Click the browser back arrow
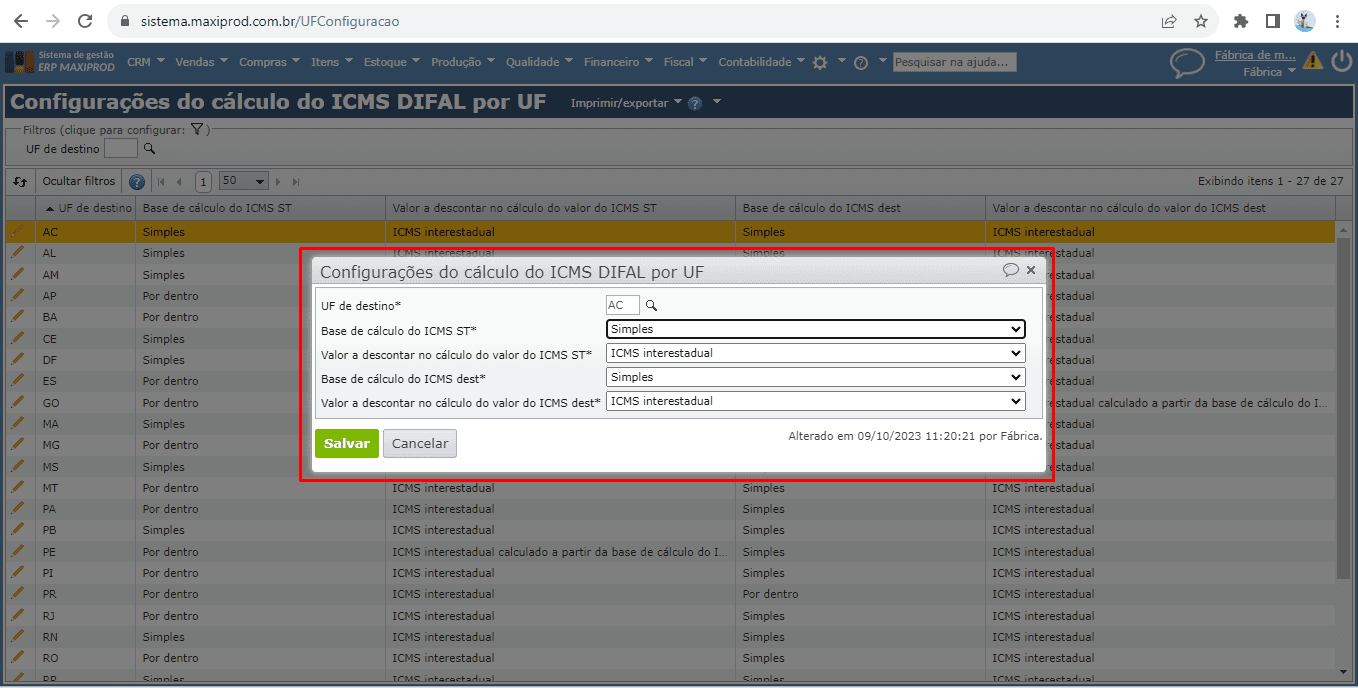The image size is (1358, 688). click(x=22, y=21)
